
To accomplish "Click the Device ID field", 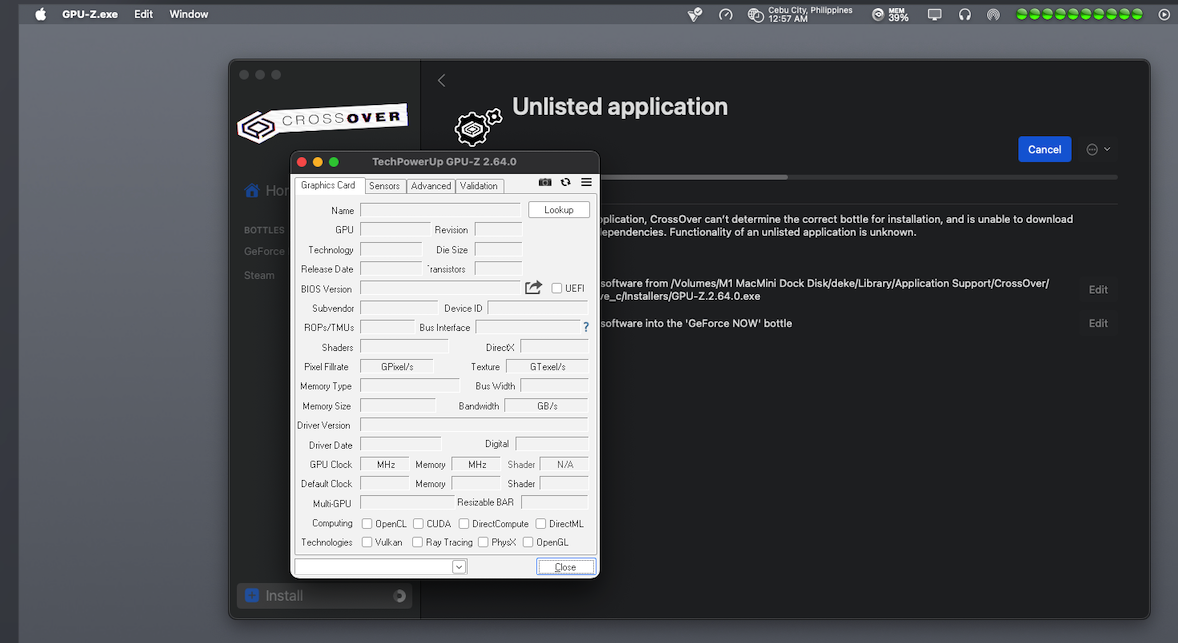I will point(538,307).
